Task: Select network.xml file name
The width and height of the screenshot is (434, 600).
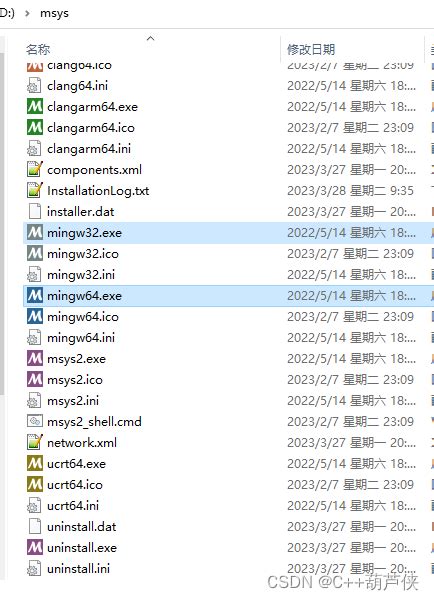Action: 82,443
